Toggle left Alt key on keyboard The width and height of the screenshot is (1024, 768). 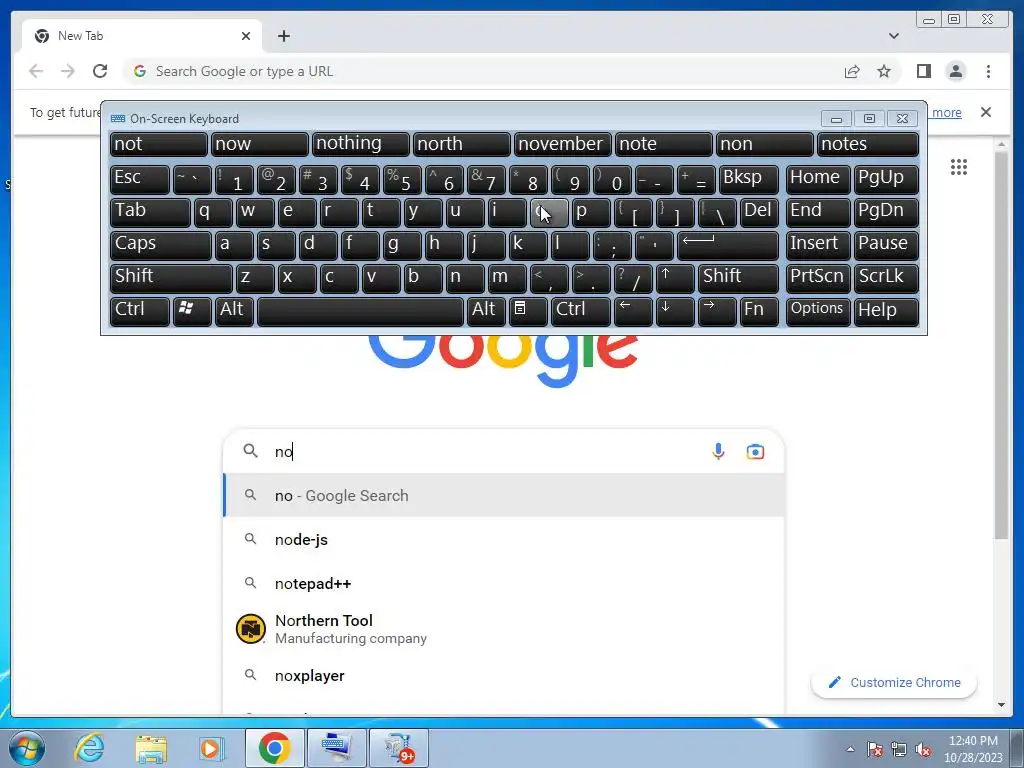pos(233,311)
